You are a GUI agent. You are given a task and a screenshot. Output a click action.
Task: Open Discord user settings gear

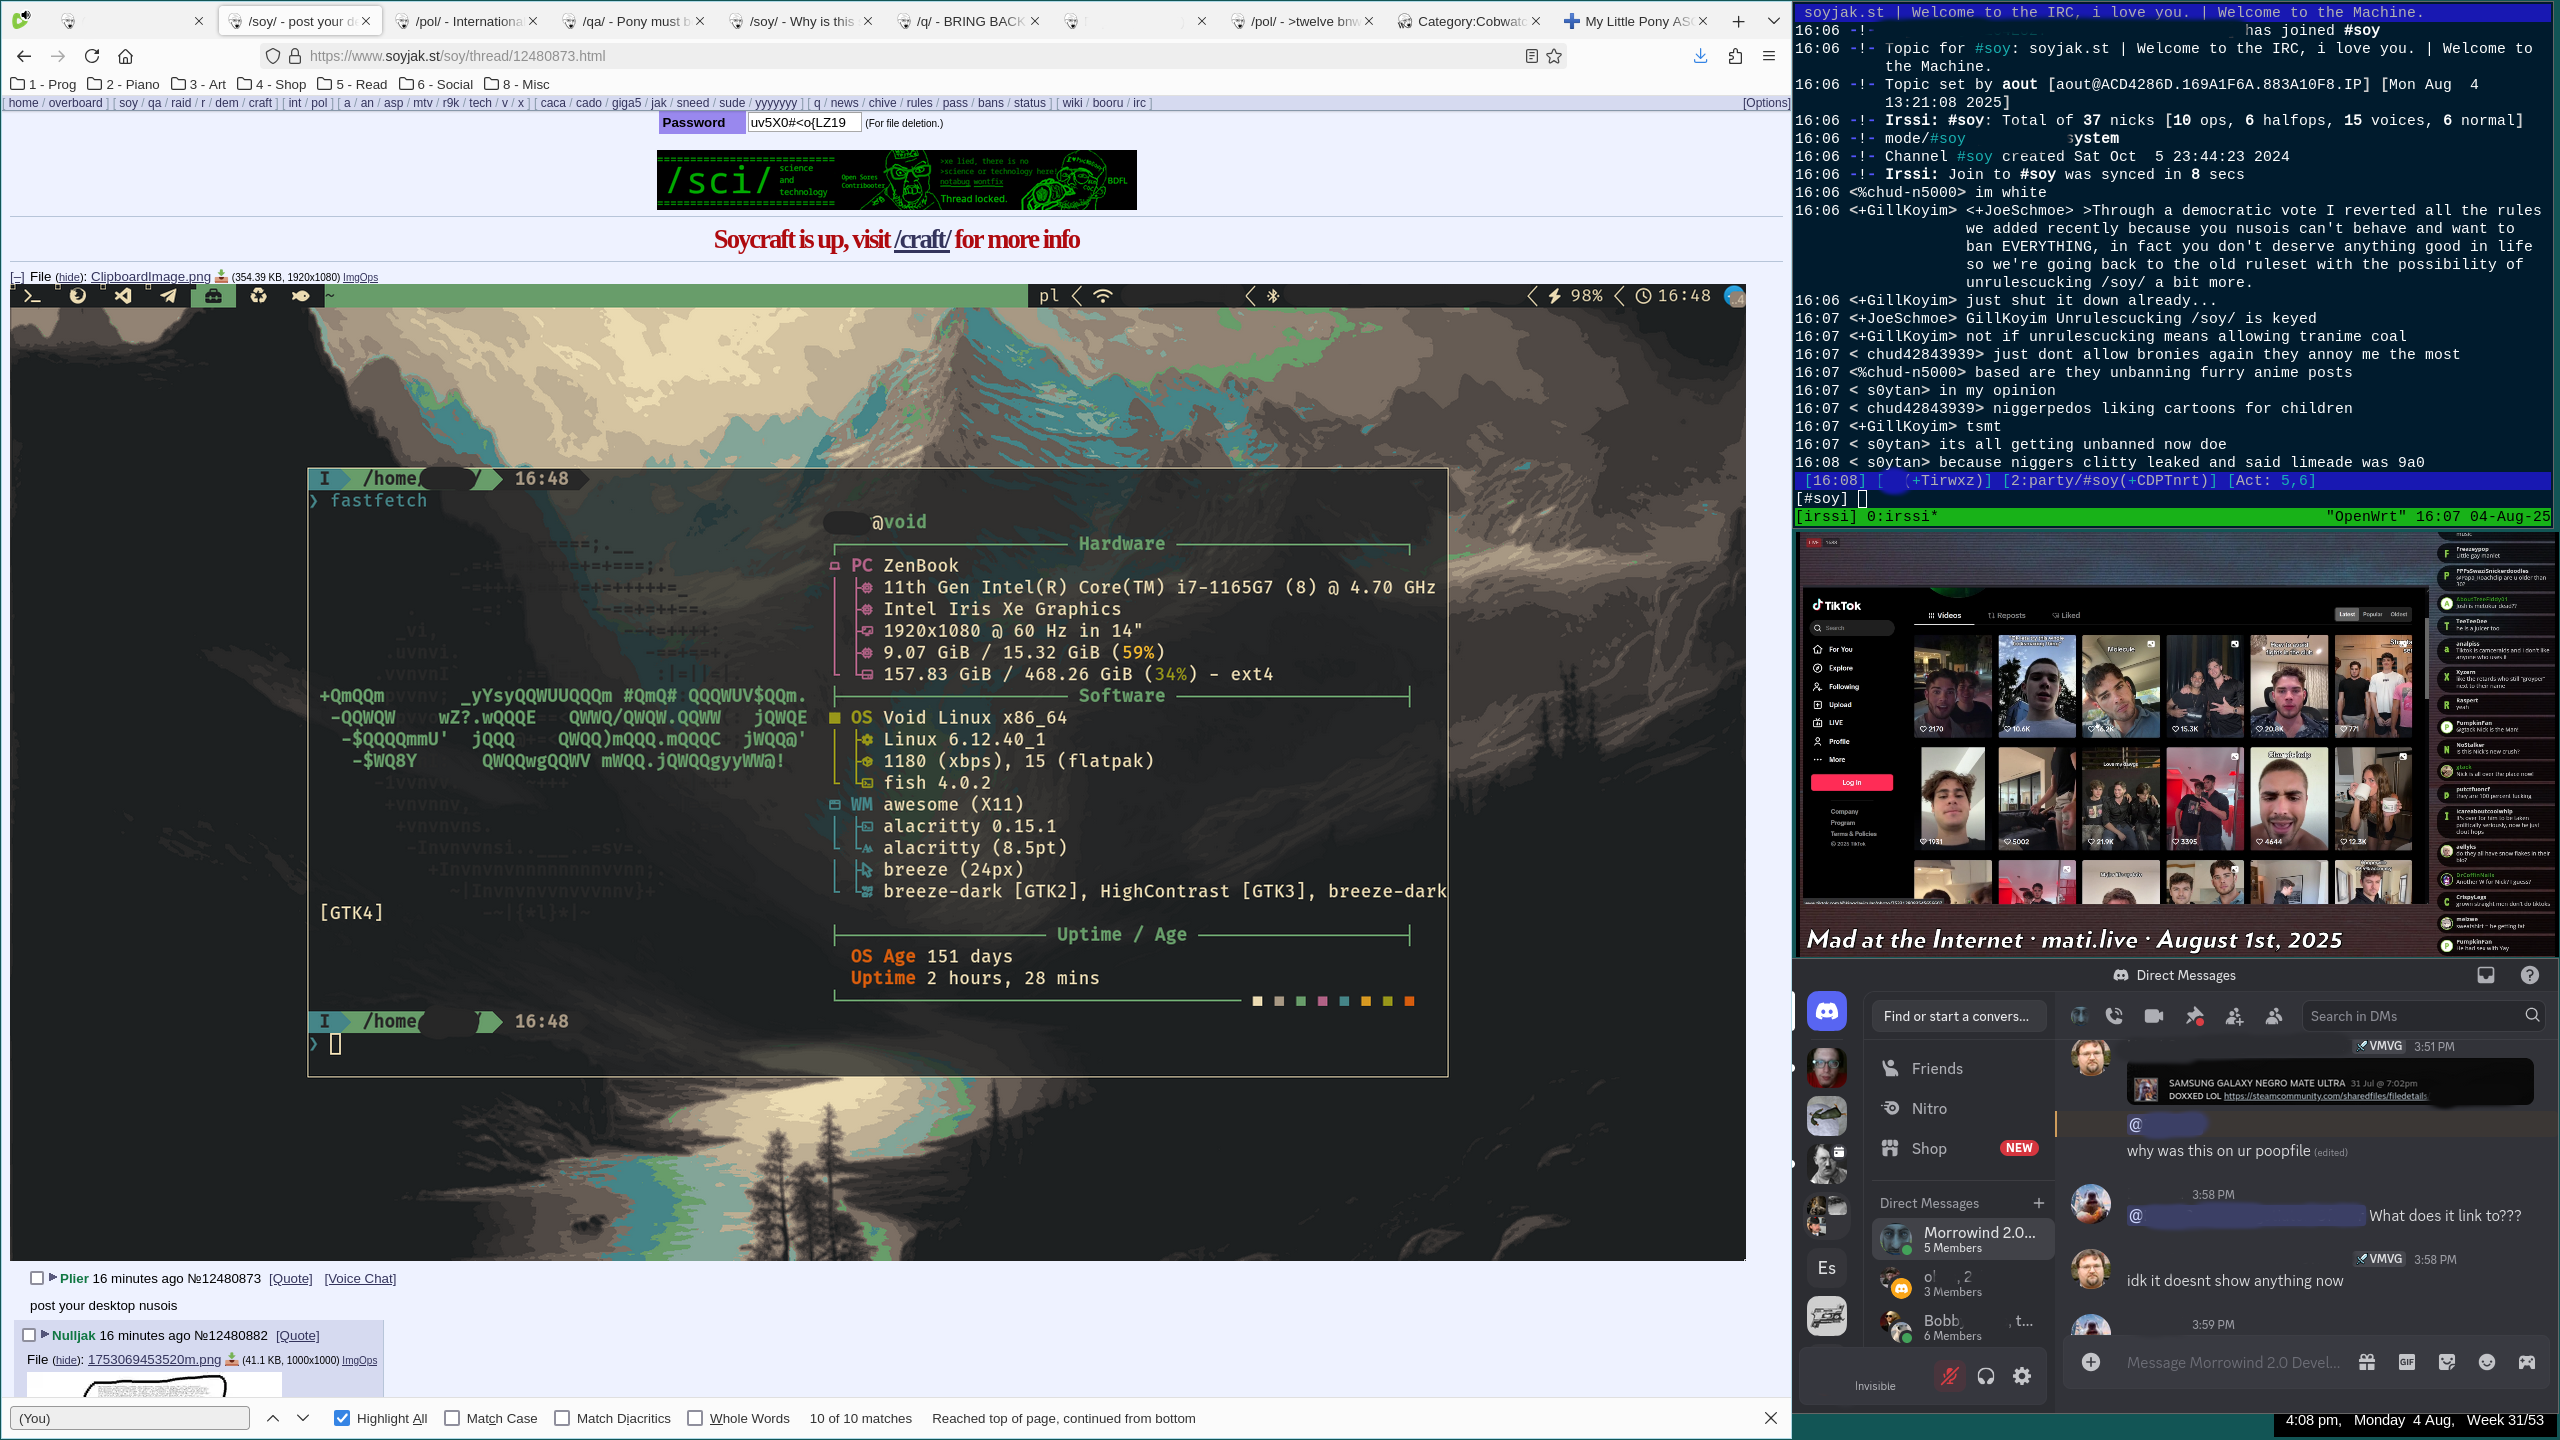pyautogui.click(x=2022, y=1376)
